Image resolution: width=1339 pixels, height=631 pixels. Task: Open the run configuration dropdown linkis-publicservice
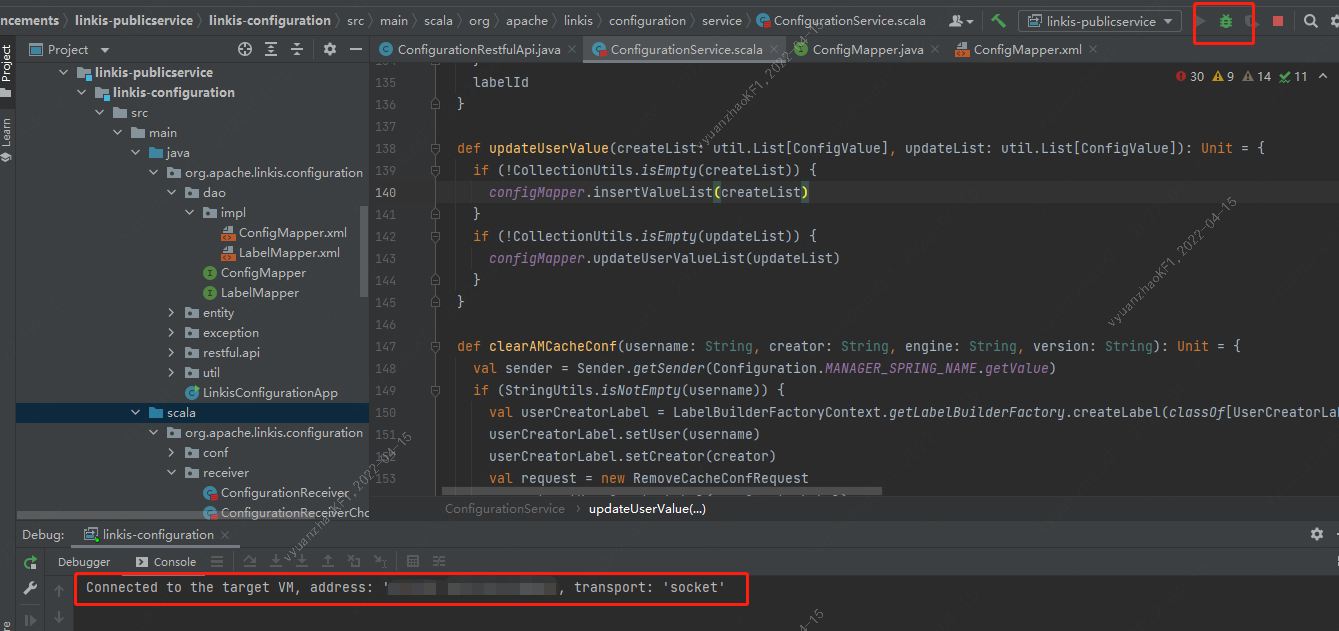1098,20
